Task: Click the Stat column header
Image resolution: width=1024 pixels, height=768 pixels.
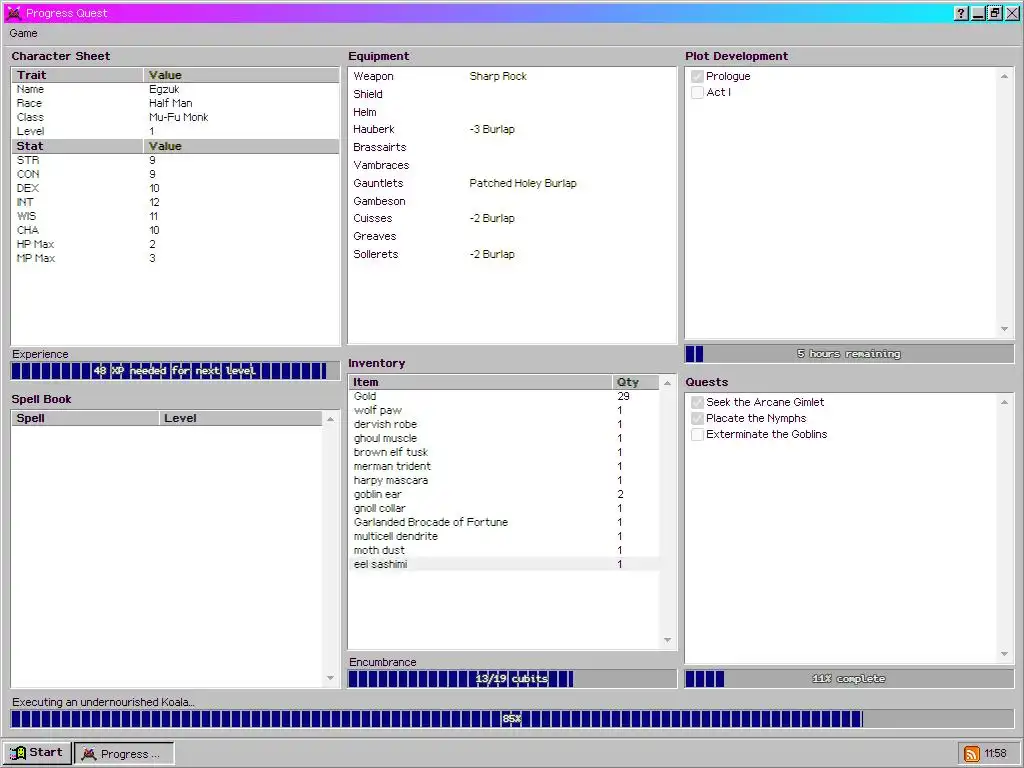Action: (77, 146)
